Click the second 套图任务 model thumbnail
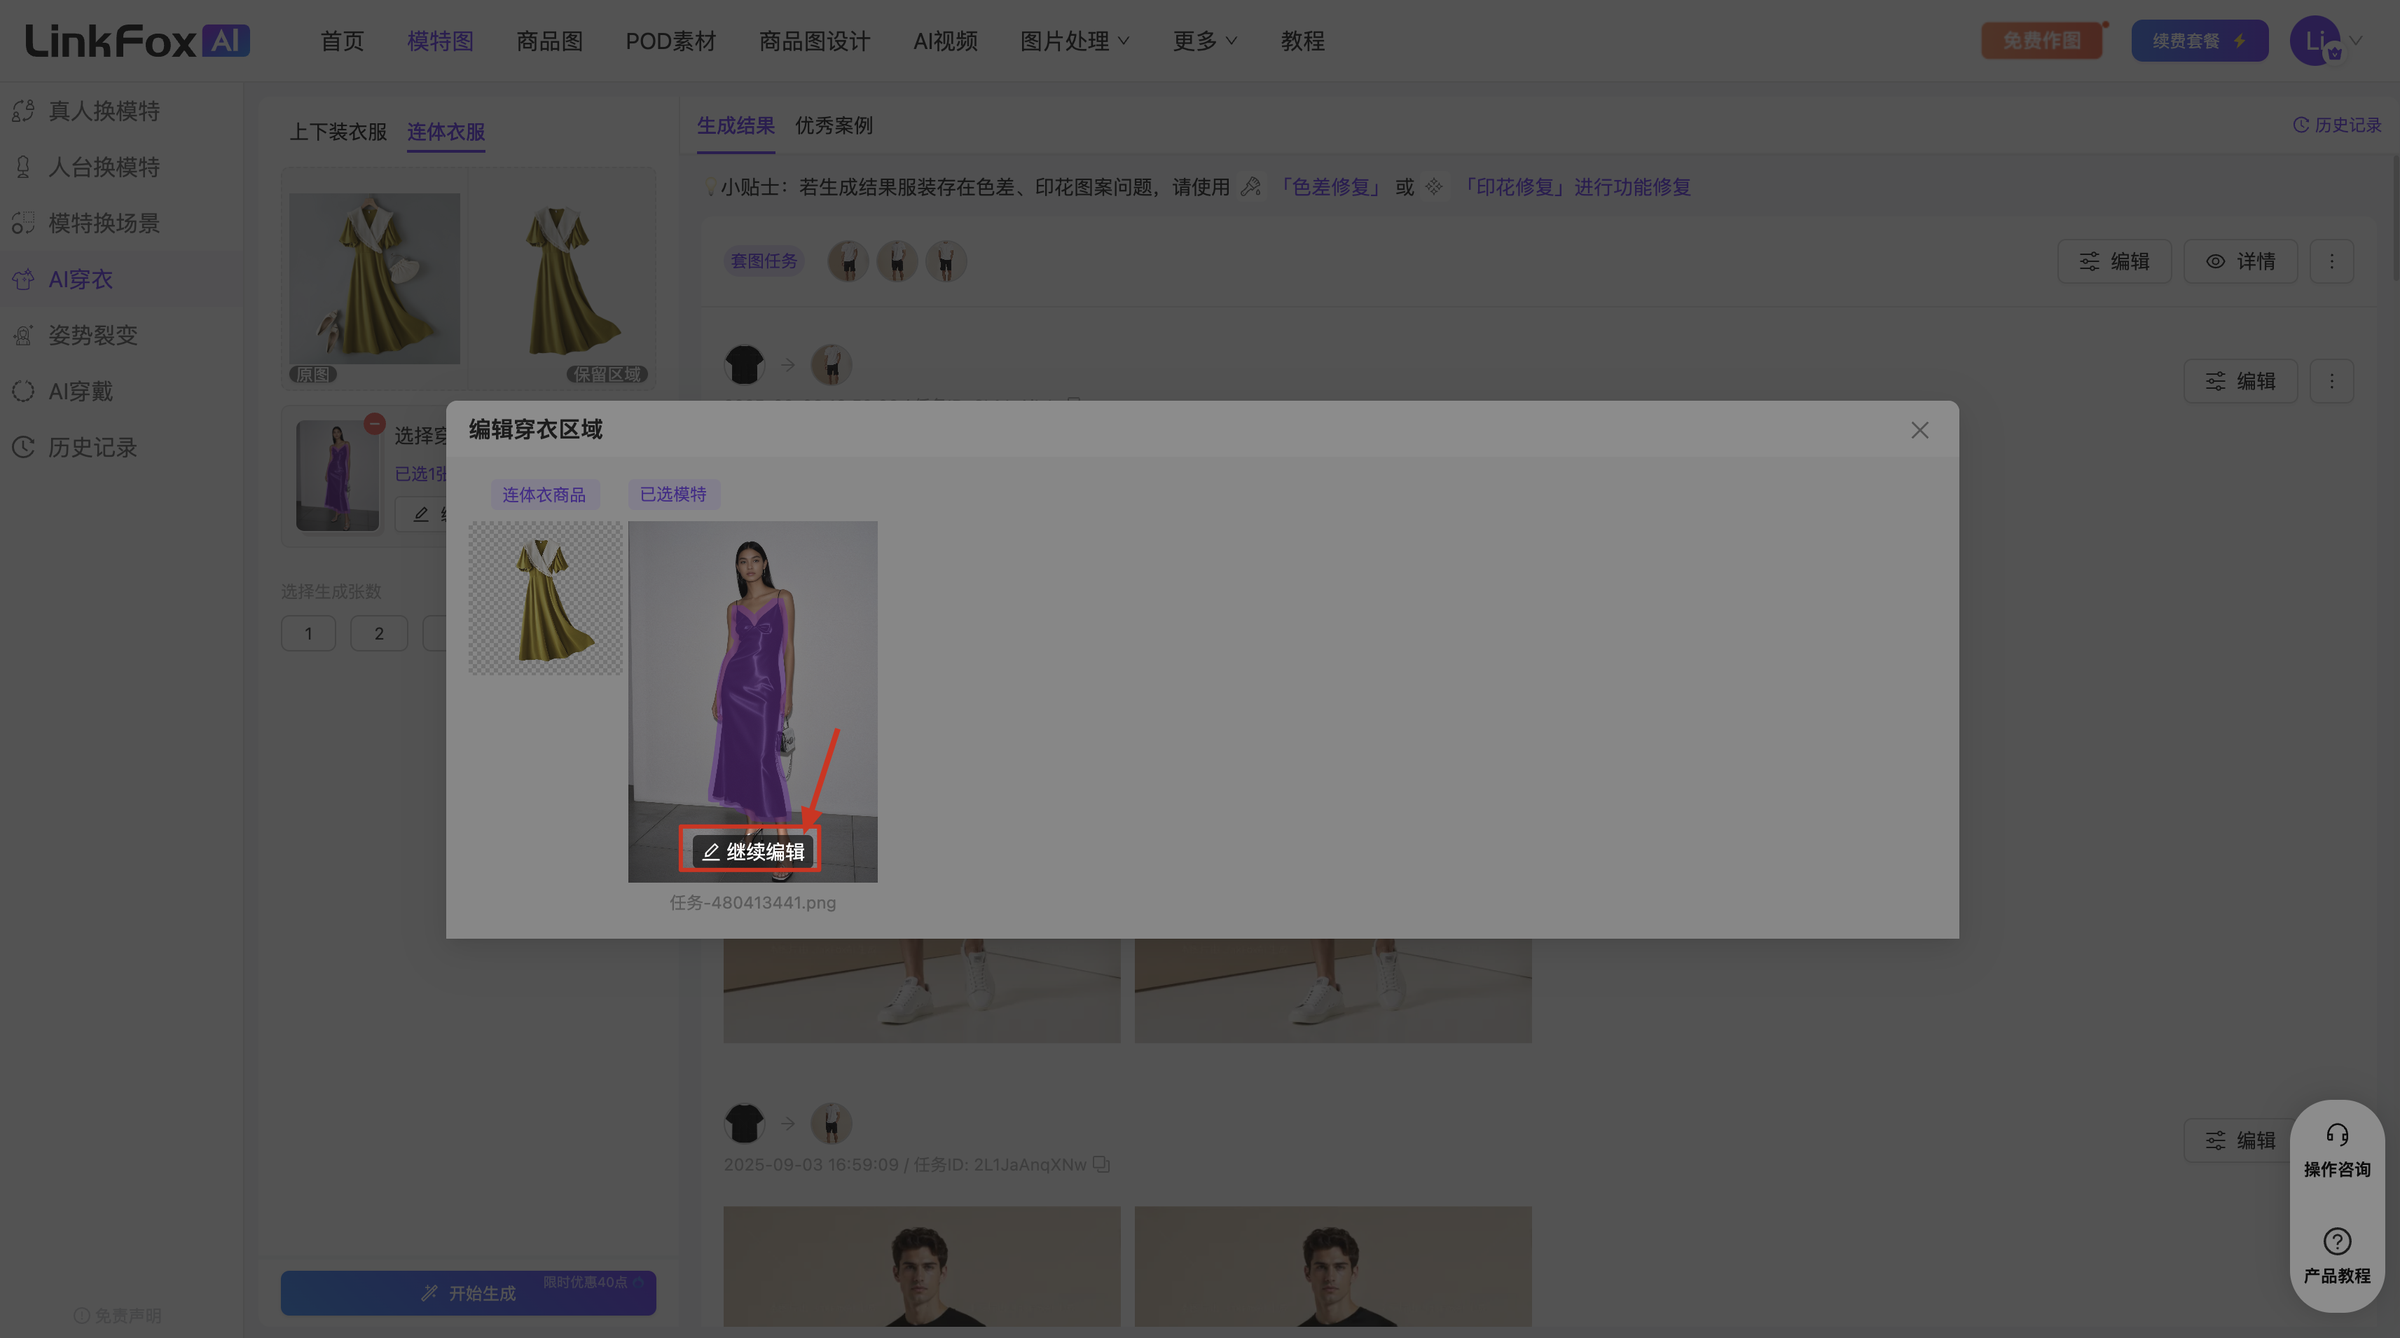The image size is (2400, 1338). tap(897, 261)
